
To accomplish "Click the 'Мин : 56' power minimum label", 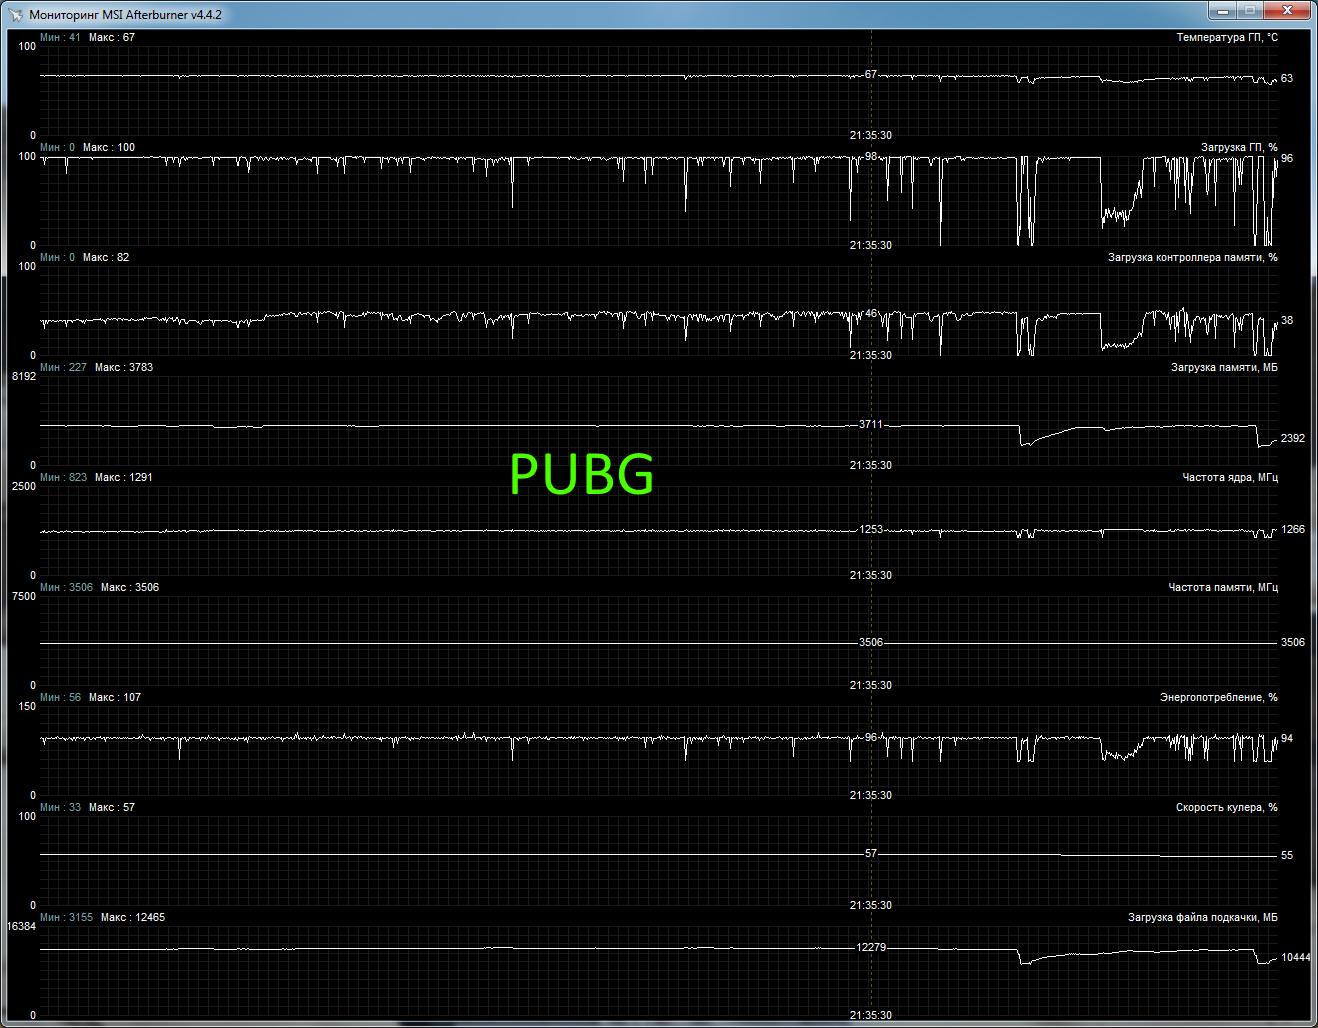I will (60, 698).
